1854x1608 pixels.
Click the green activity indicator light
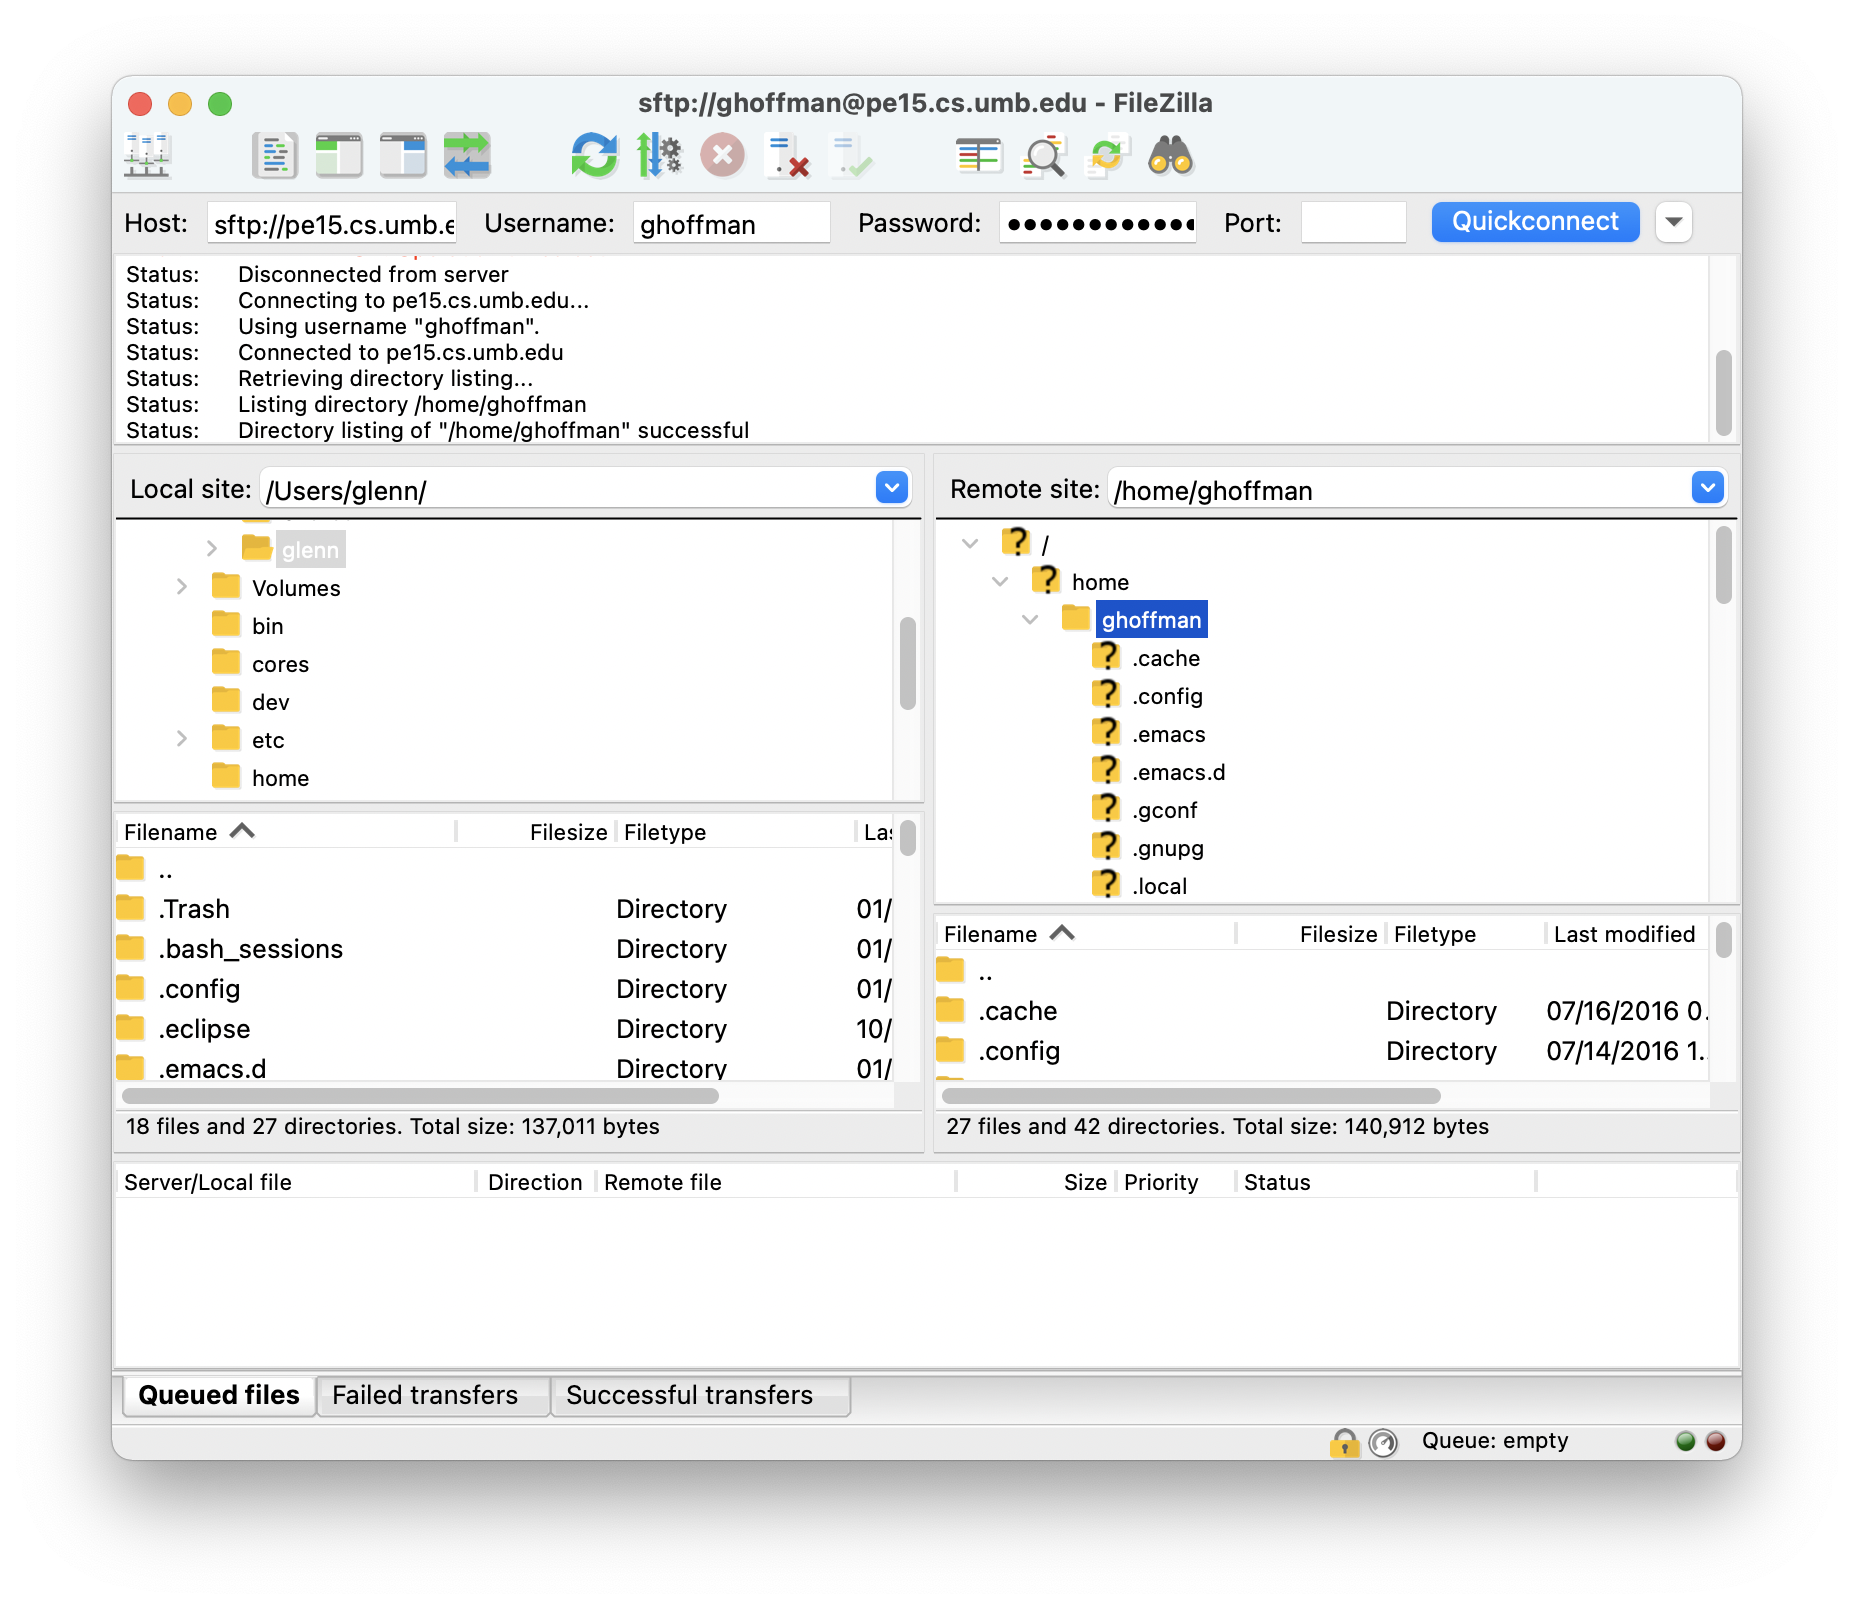click(1686, 1441)
